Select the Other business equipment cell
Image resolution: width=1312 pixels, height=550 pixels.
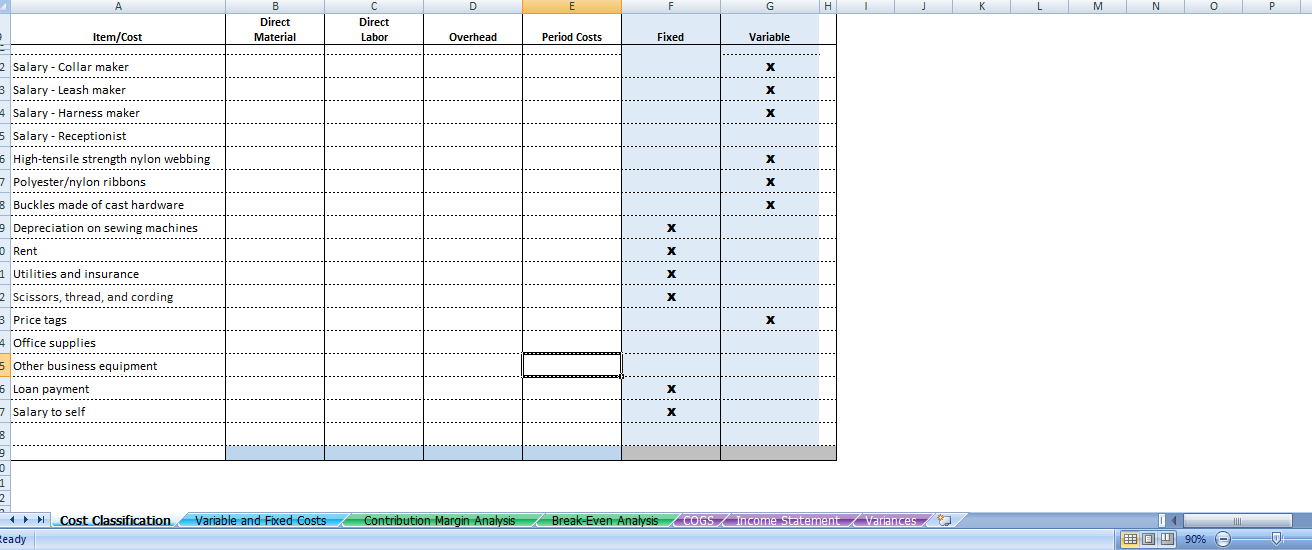tap(118, 366)
